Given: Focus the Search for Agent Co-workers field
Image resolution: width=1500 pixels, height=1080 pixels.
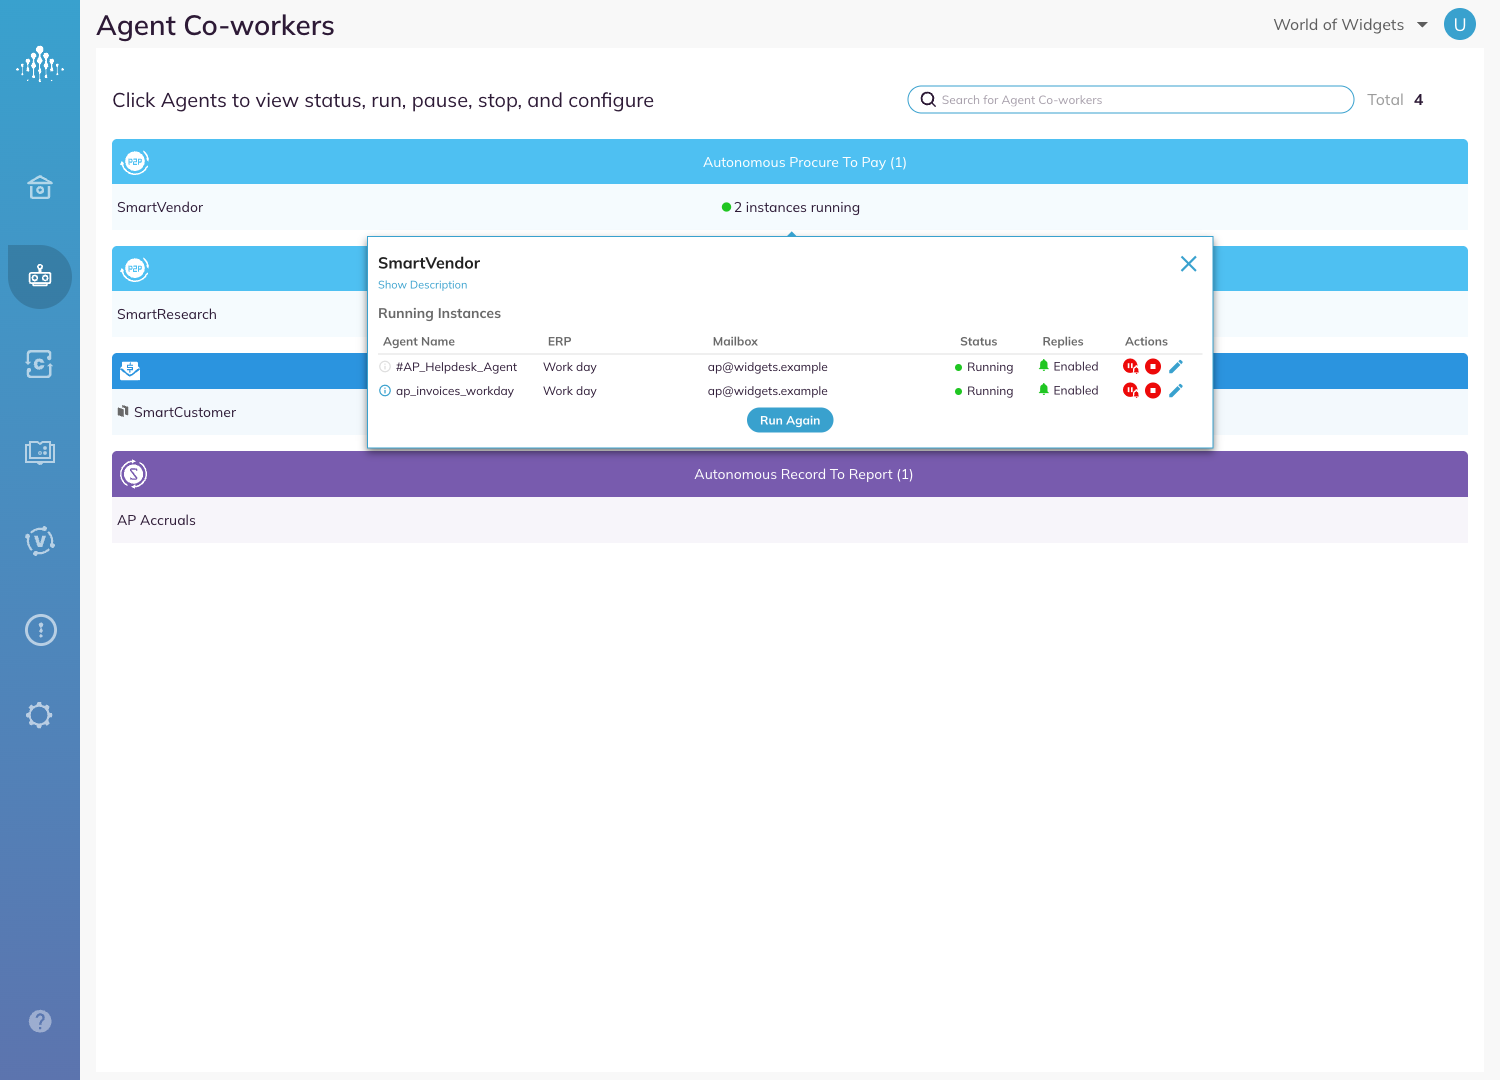Looking at the screenshot, I should [x=1131, y=100].
